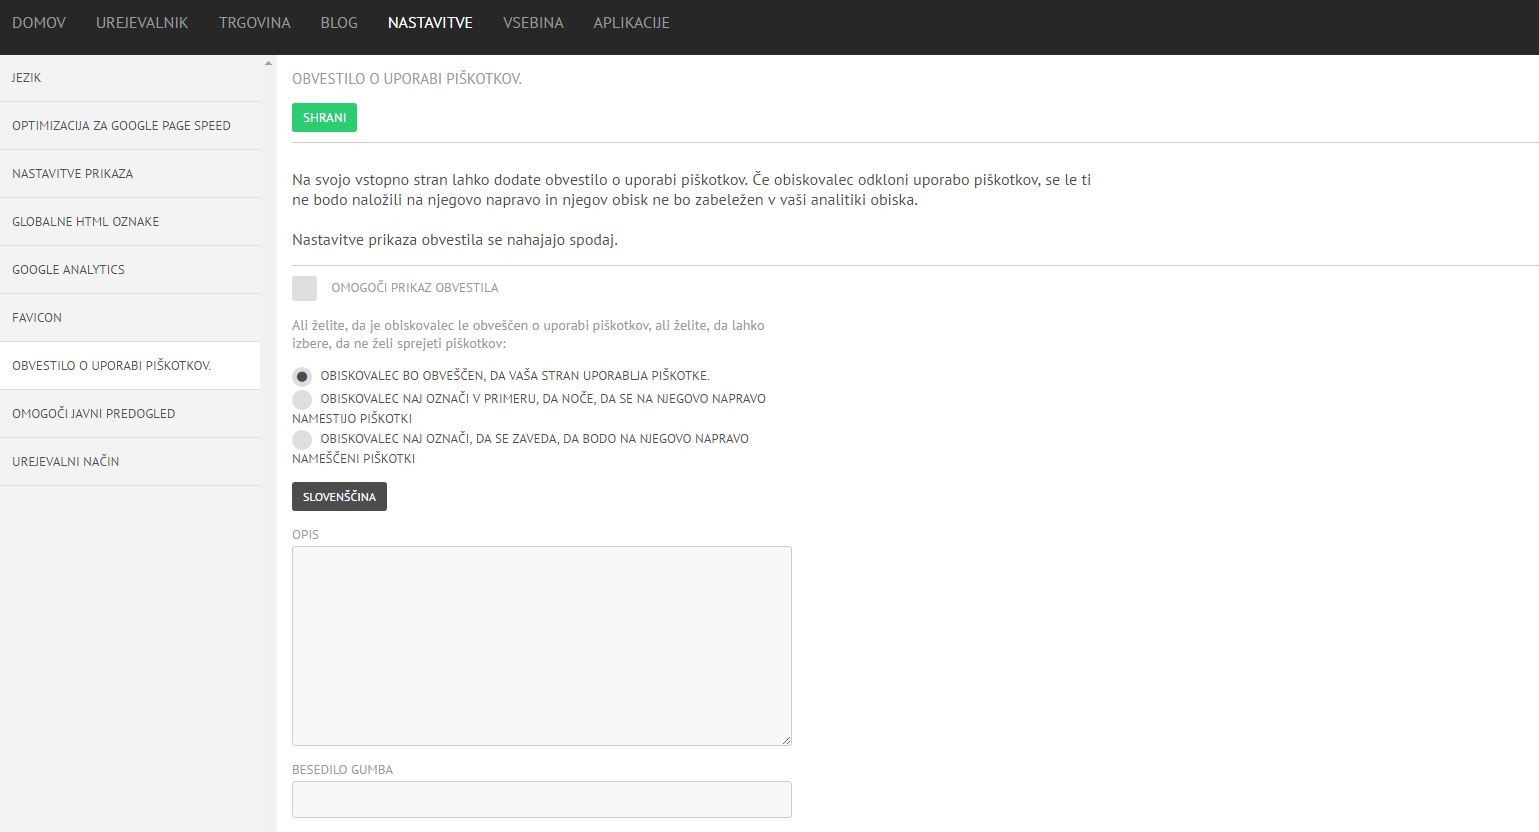
Task: Select JEZIK in the sidebar
Action: tap(130, 78)
